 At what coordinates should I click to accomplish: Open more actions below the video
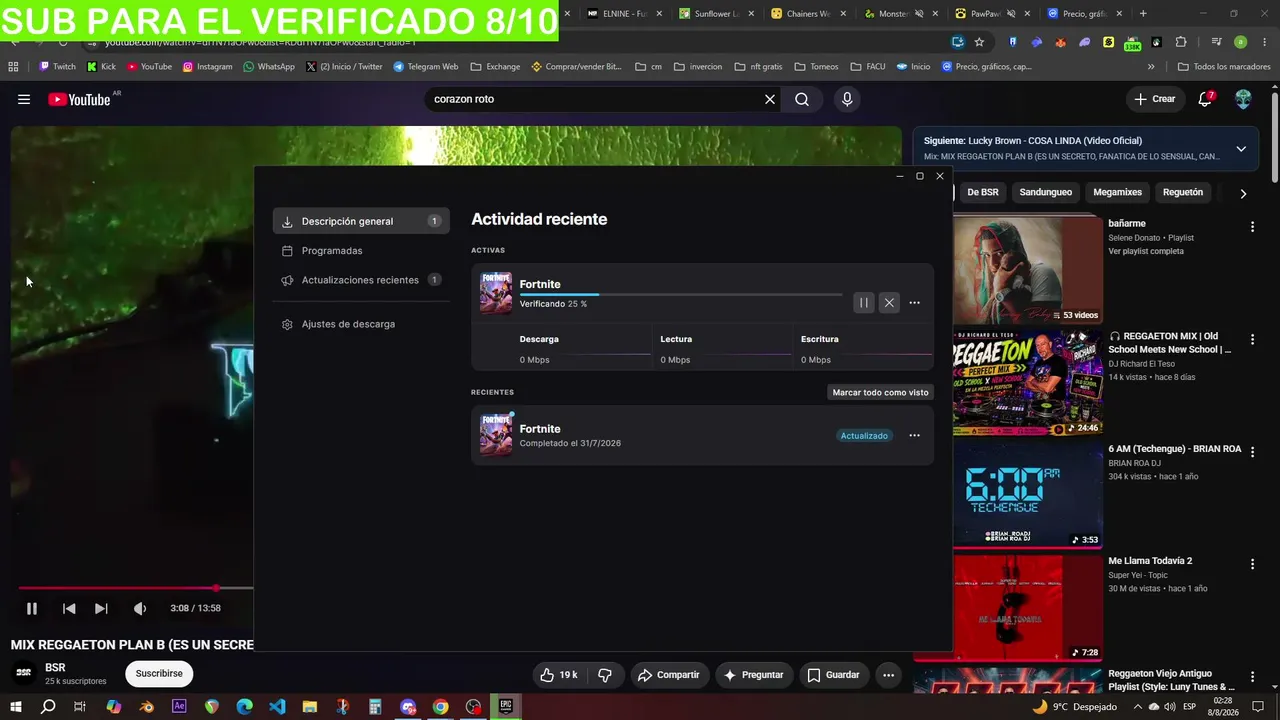point(888,675)
